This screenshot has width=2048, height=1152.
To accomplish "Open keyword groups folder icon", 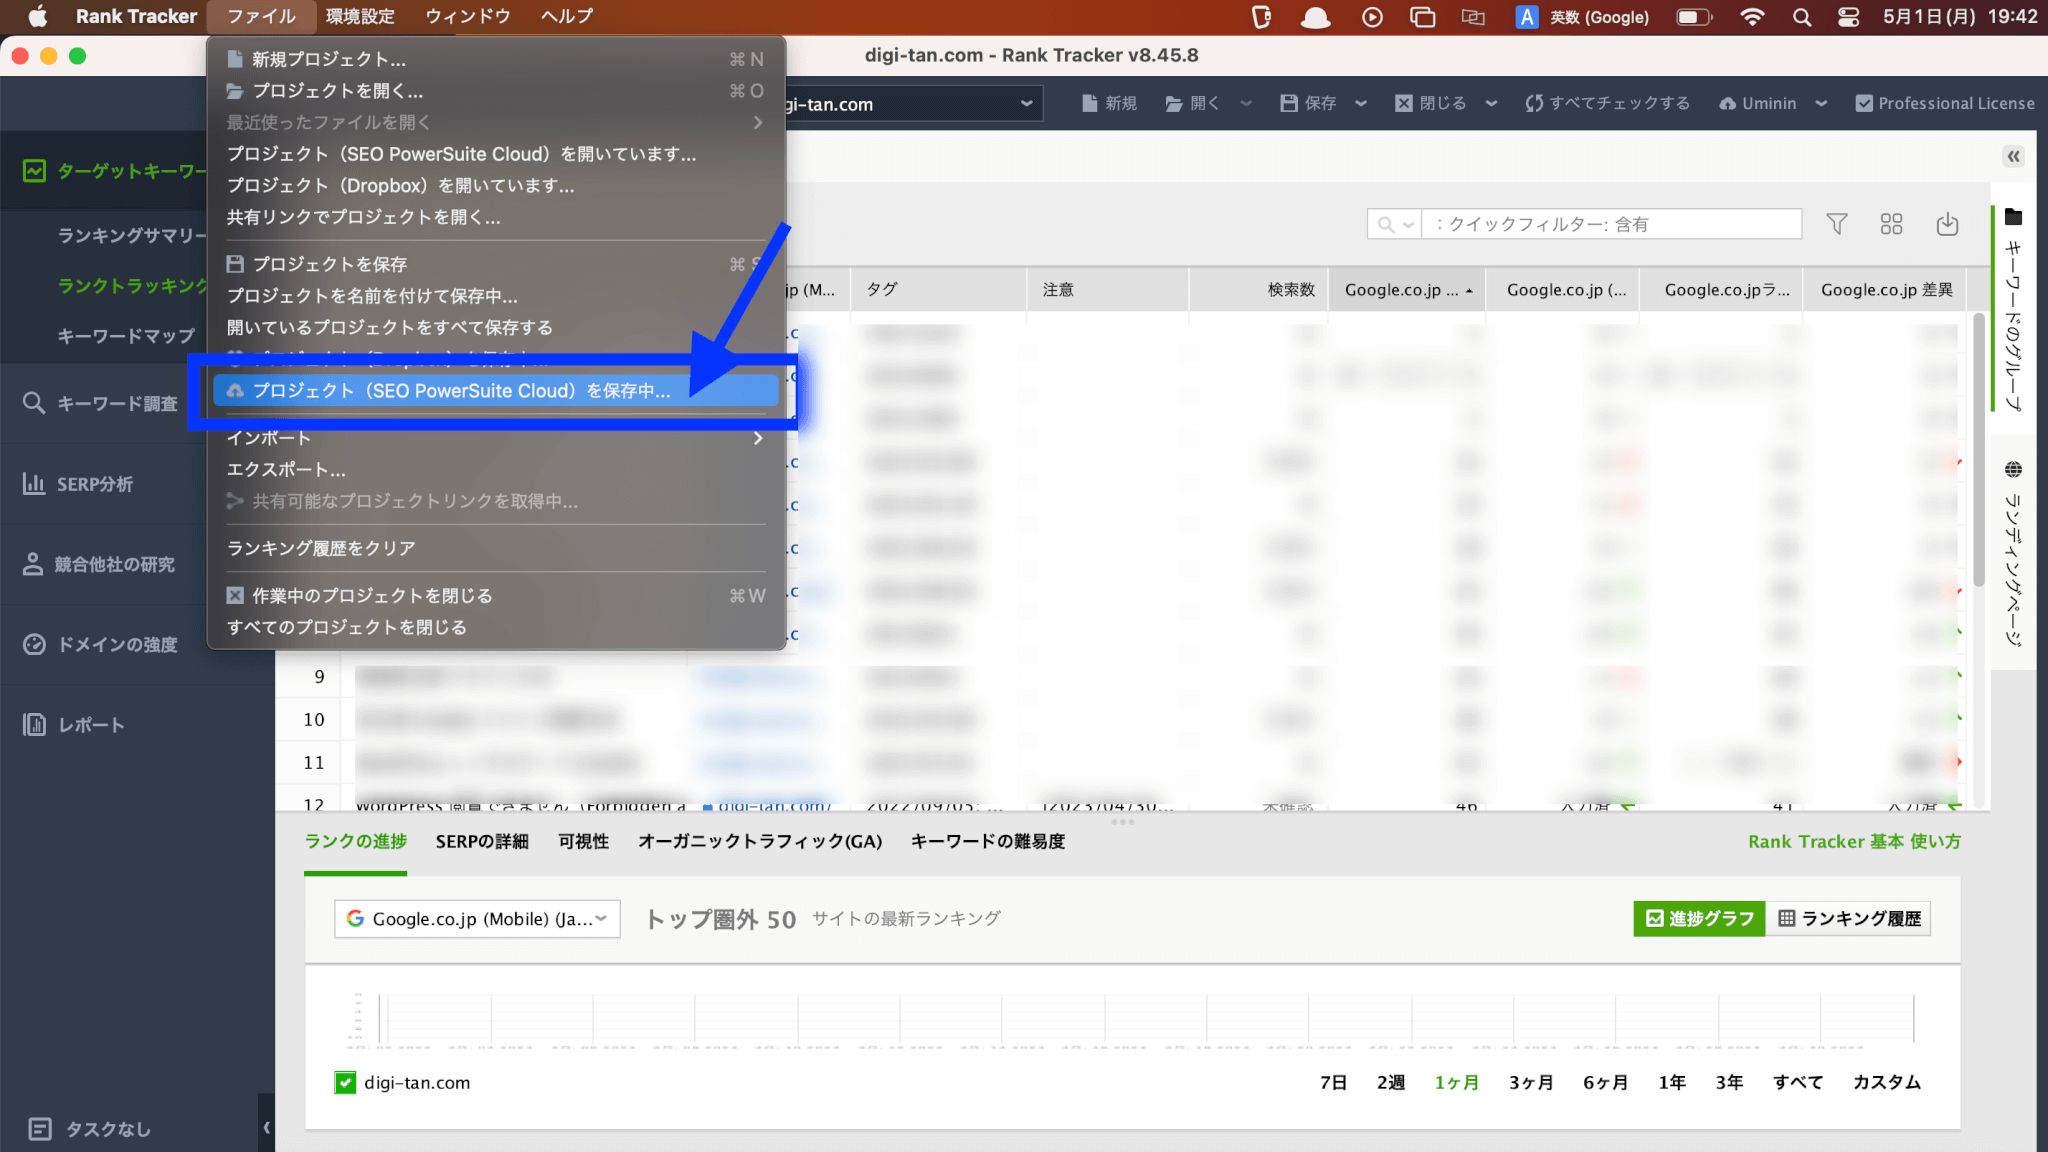I will [2013, 217].
